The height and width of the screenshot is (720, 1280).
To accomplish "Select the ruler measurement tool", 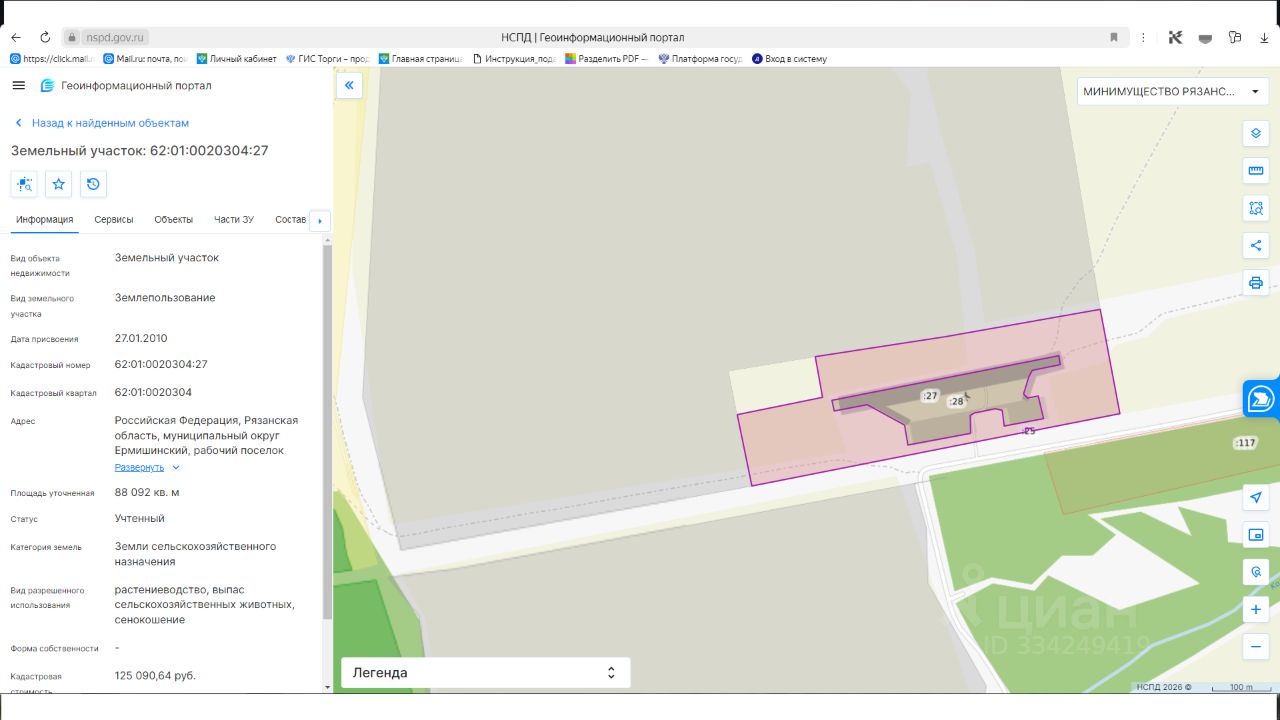I will 1256,171.
